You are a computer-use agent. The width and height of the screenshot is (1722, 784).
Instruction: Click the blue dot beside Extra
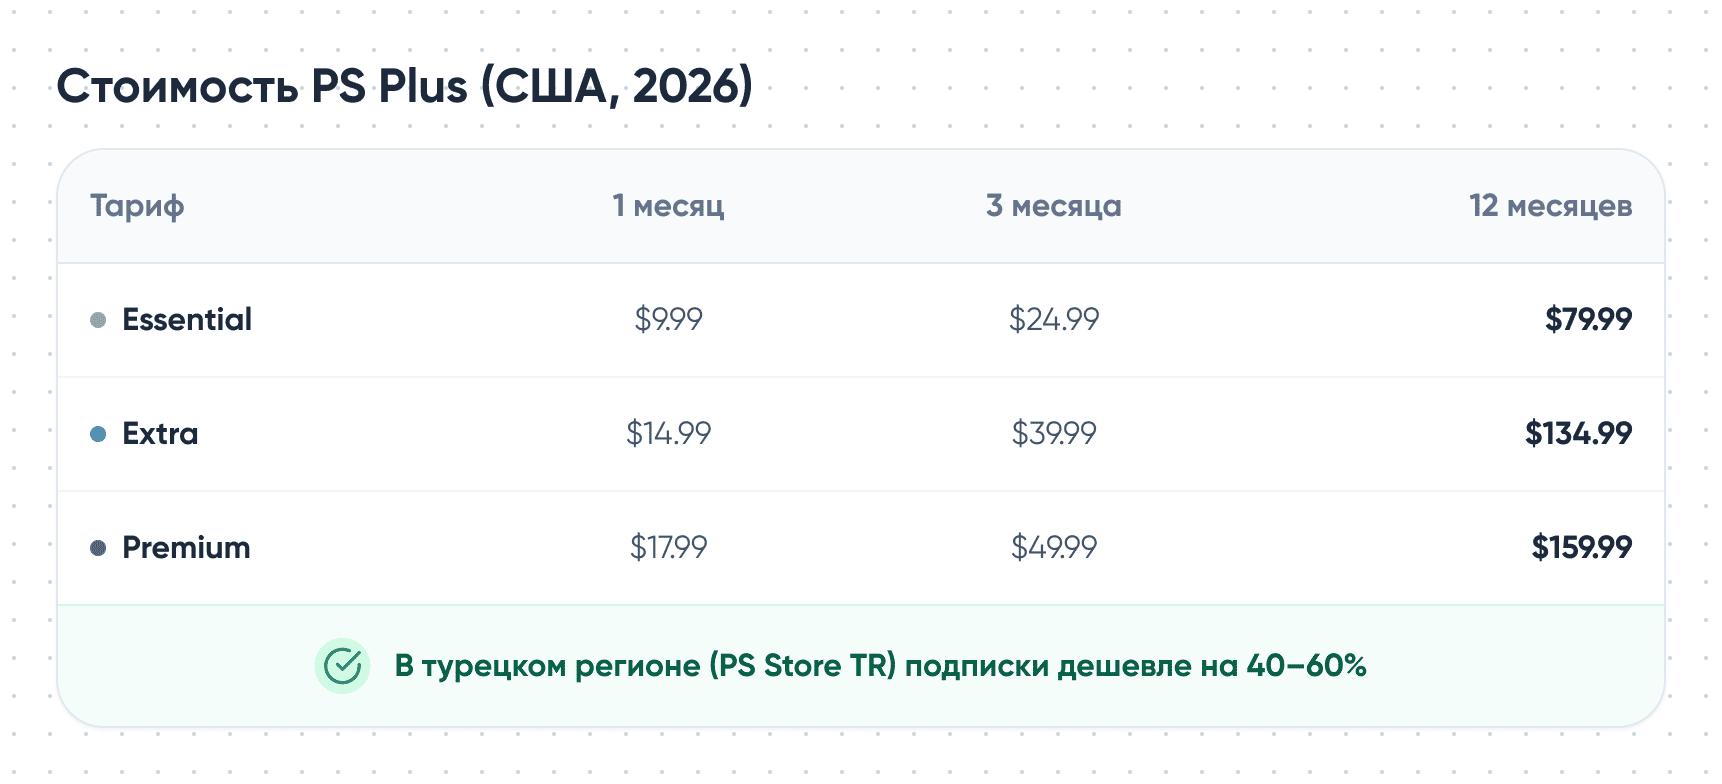pyautogui.click(x=98, y=434)
